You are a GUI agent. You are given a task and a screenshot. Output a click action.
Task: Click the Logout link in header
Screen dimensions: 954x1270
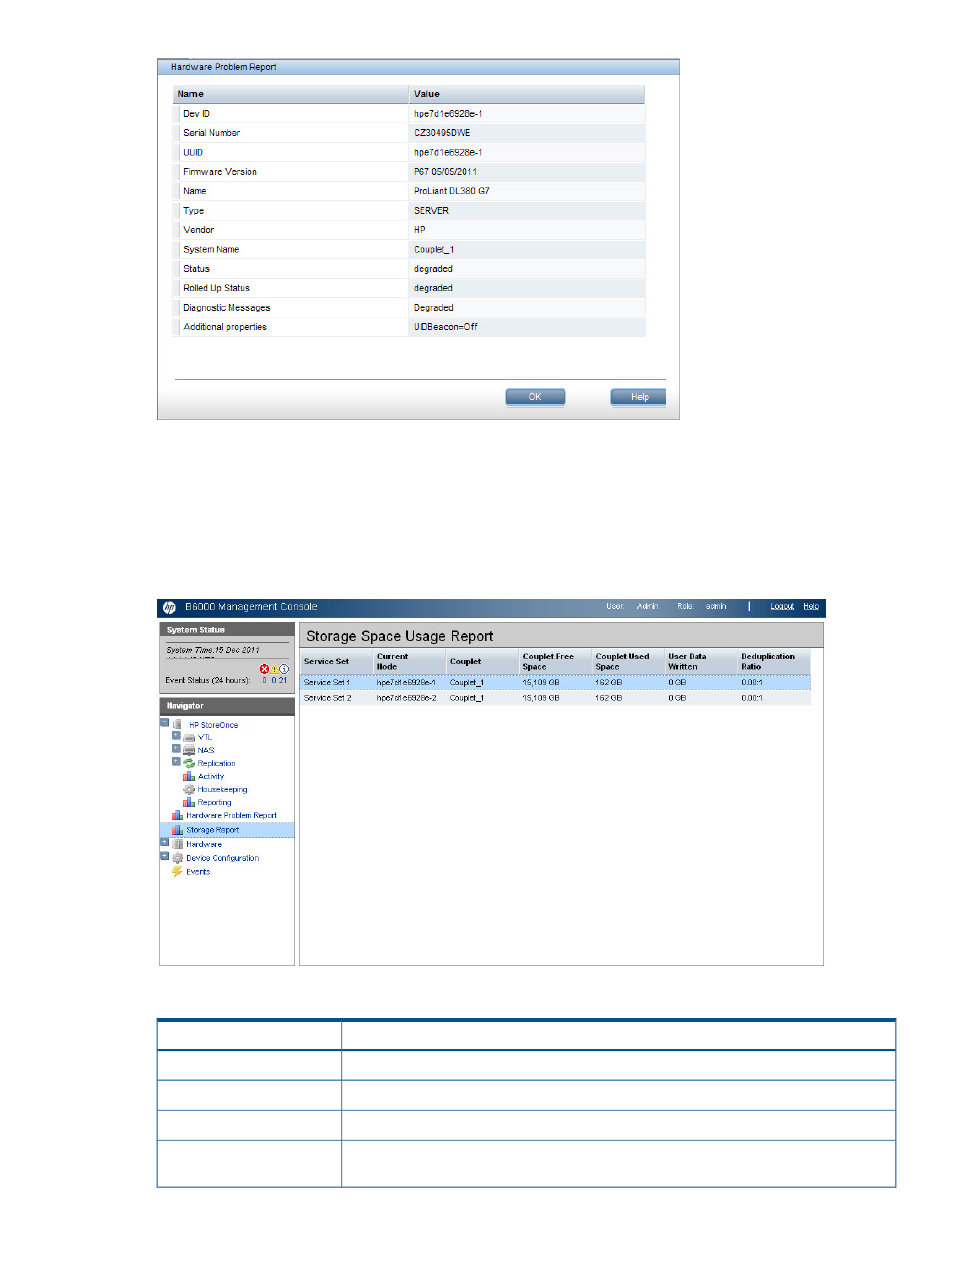782,606
